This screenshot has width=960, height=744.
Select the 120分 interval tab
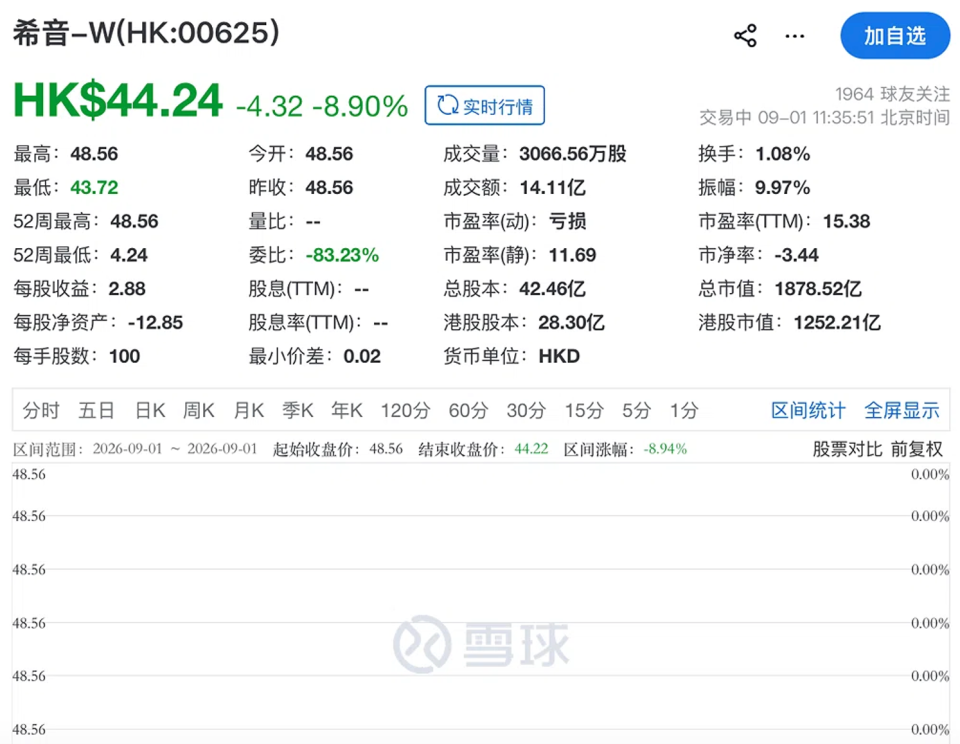click(405, 410)
